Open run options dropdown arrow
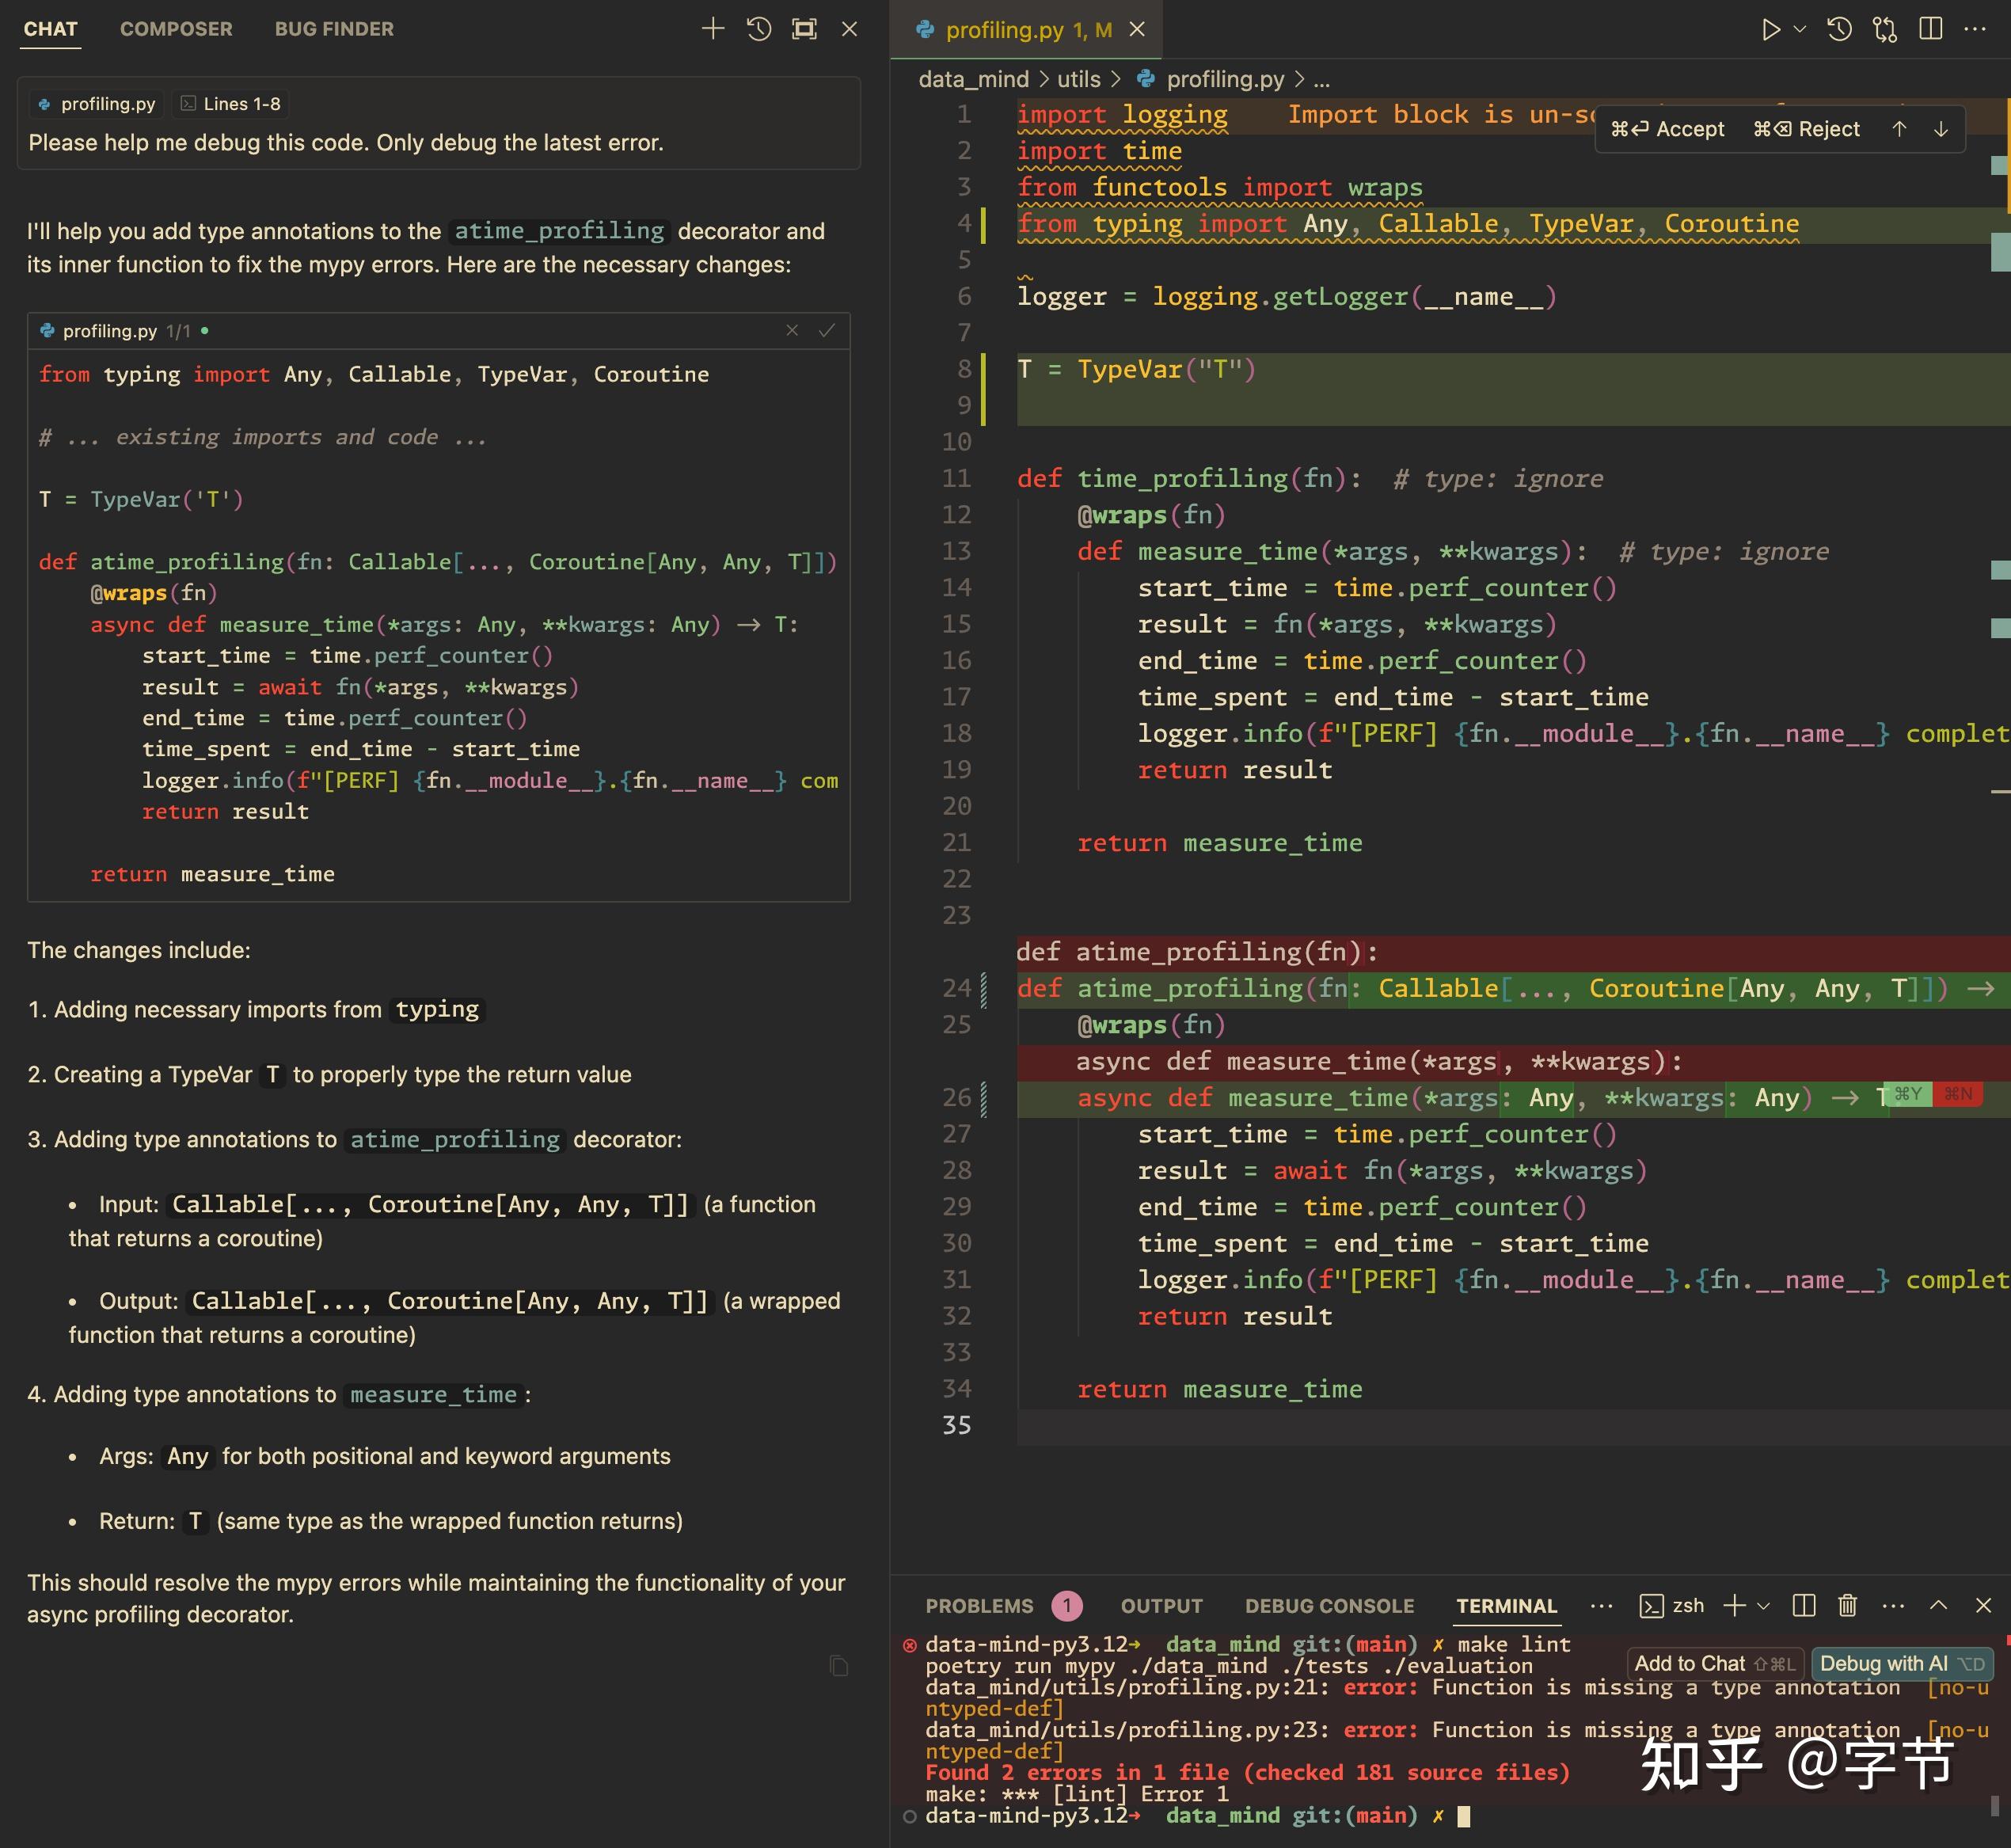Image resolution: width=2011 pixels, height=1848 pixels. [x=1800, y=30]
